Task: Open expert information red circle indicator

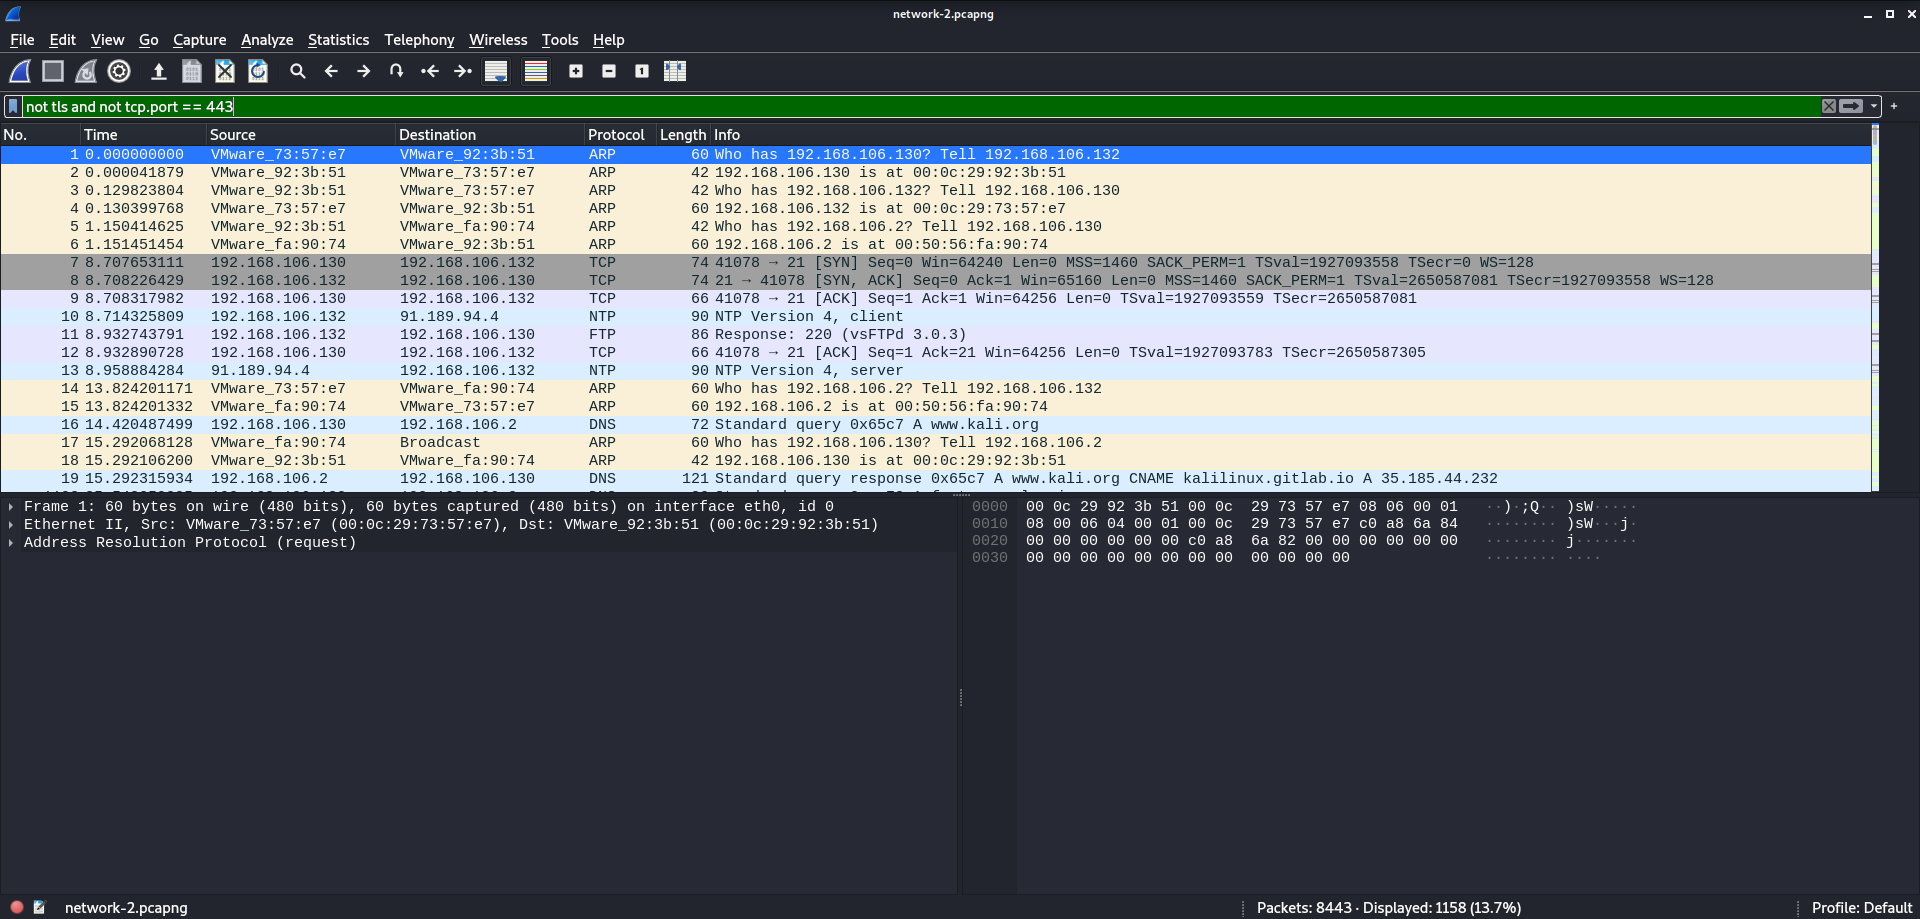Action: pyautogui.click(x=17, y=907)
